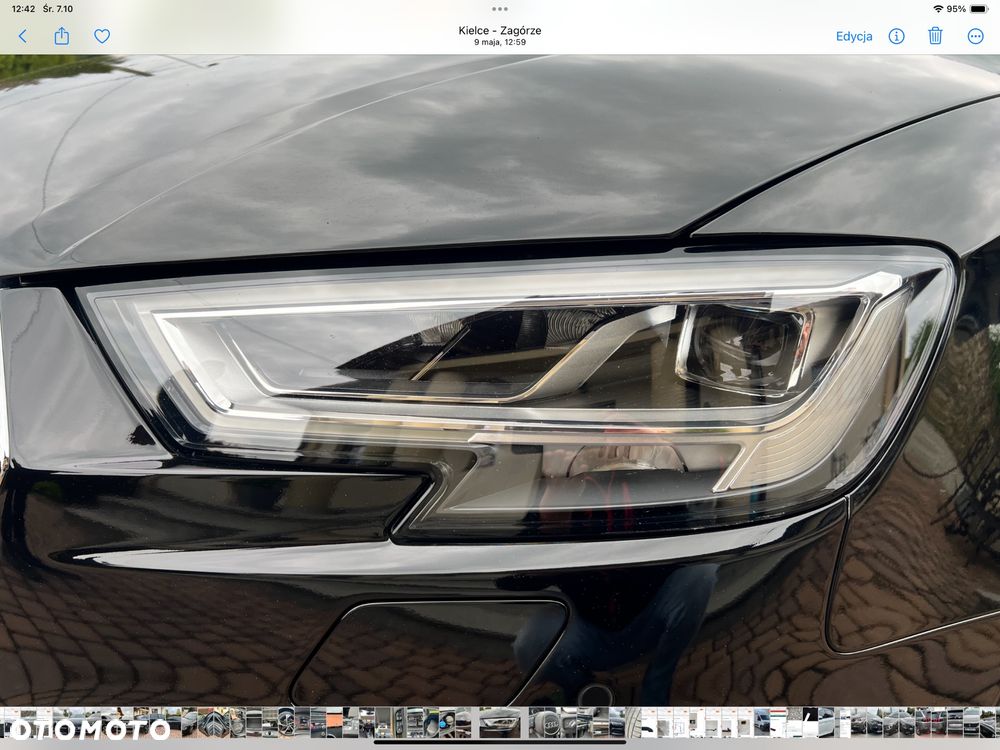Tap the battery icon in the status bar

pyautogui.click(x=979, y=9)
